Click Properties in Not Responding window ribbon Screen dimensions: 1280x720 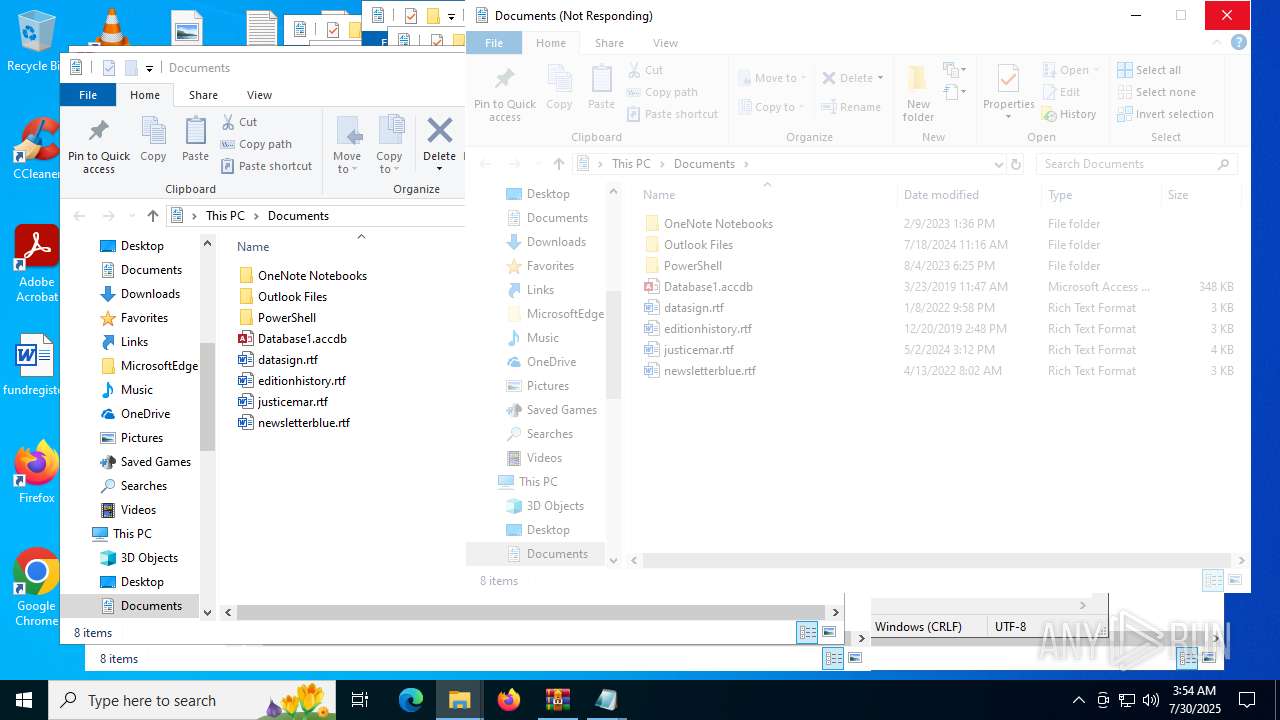pyautogui.click(x=1008, y=93)
